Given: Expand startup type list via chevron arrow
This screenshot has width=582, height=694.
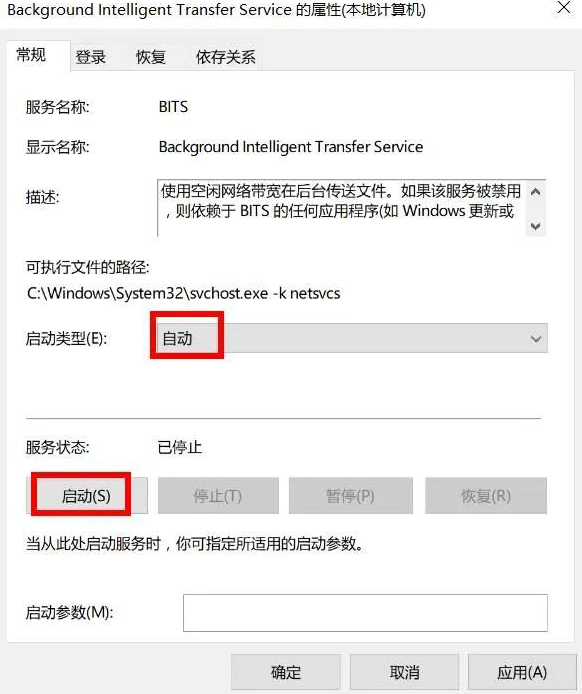Looking at the screenshot, I should click(536, 339).
